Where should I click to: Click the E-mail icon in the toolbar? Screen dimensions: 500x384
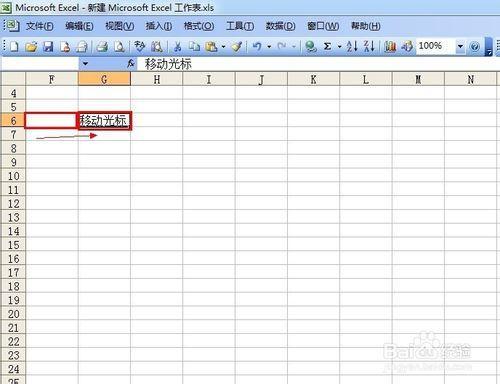tap(82, 46)
